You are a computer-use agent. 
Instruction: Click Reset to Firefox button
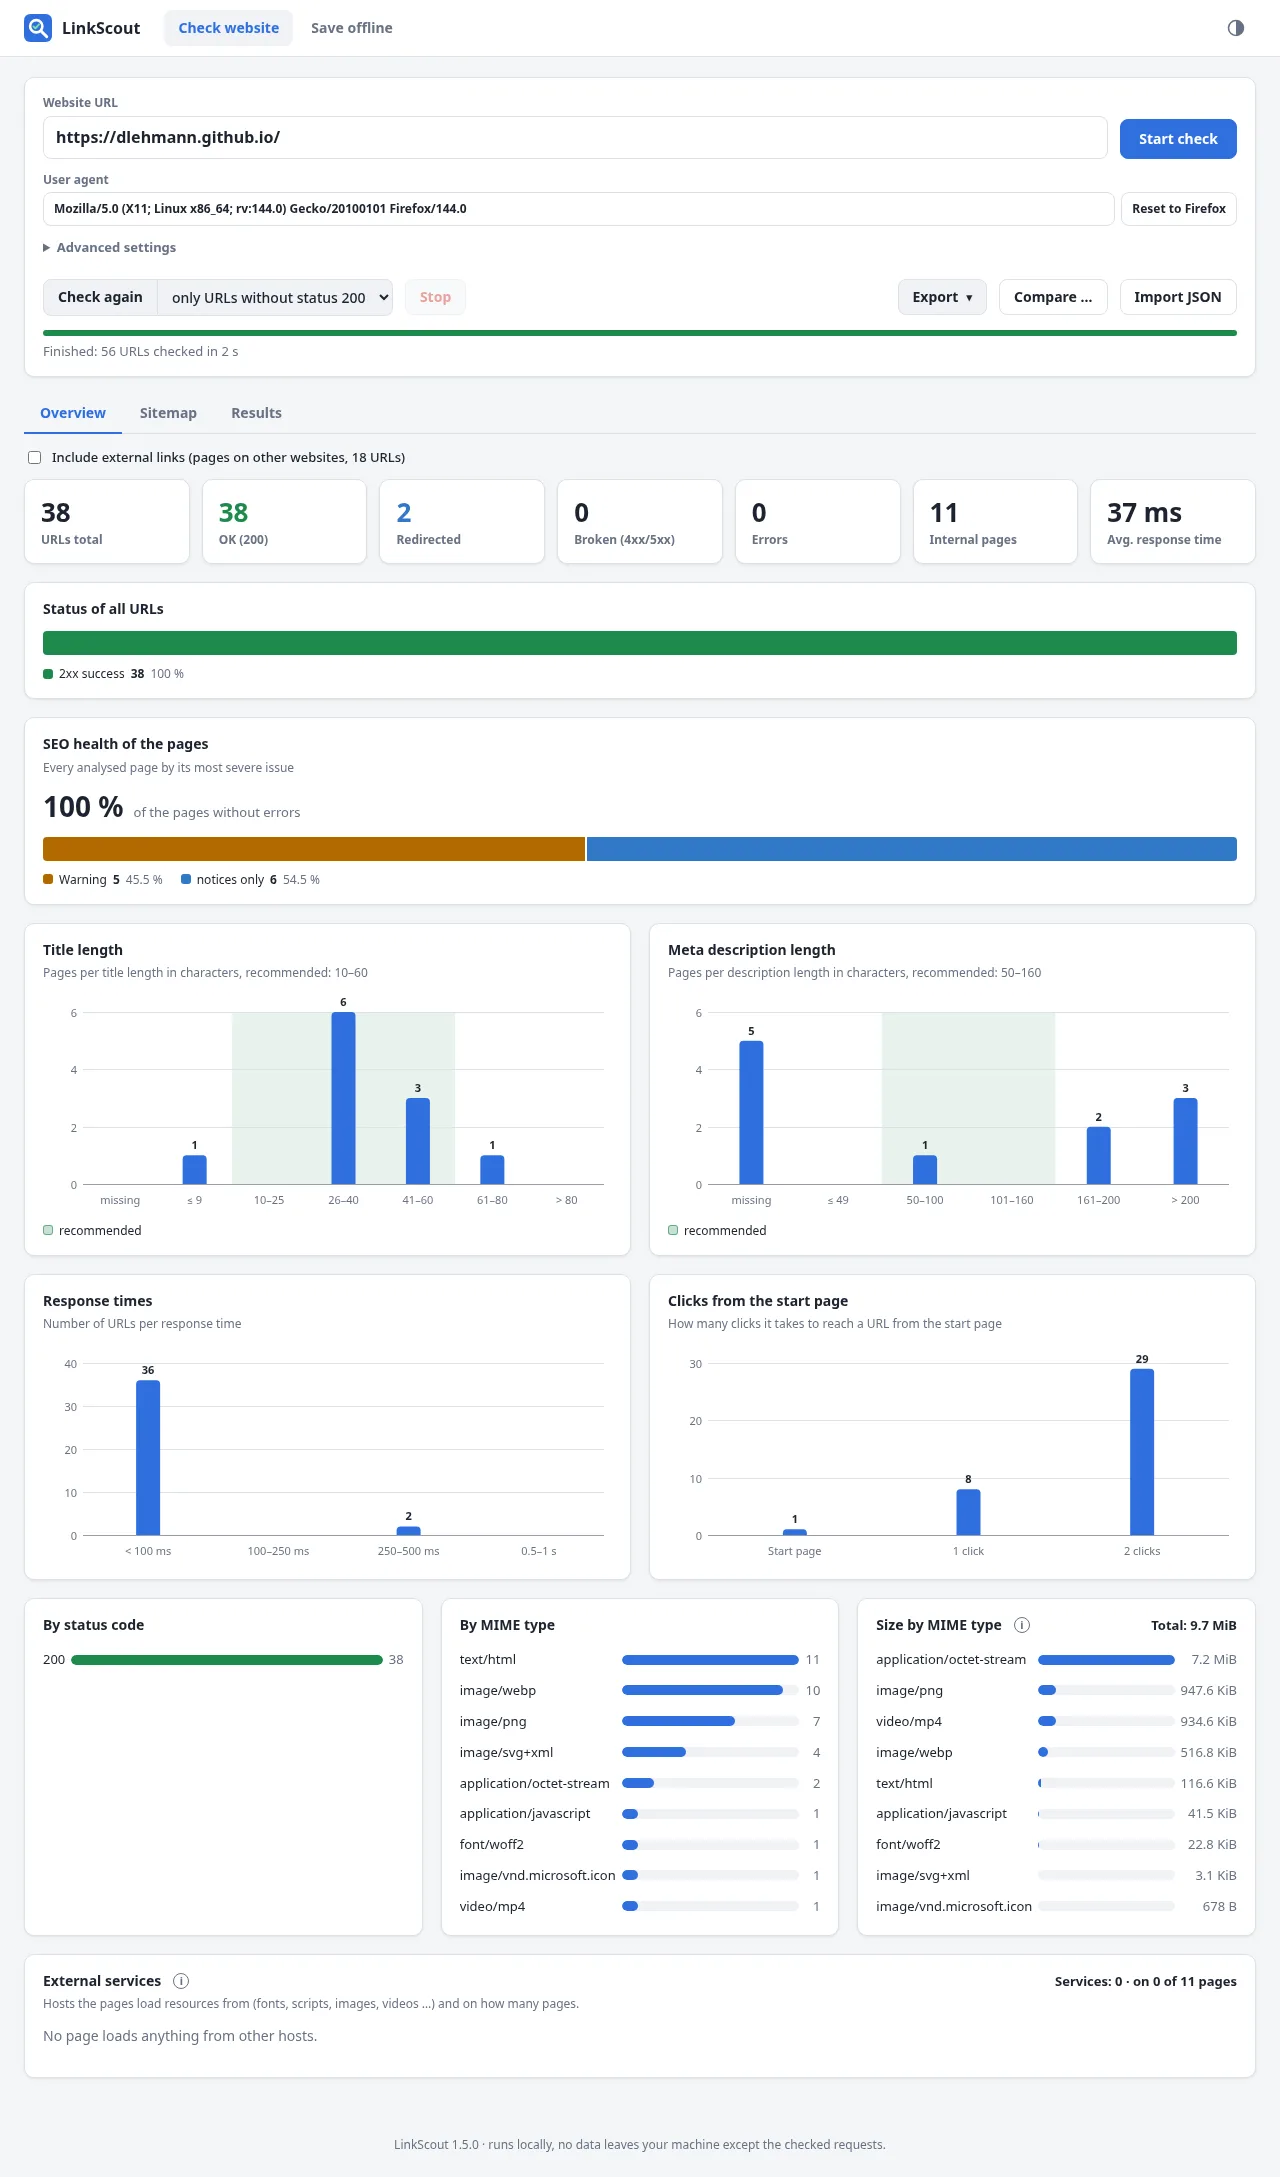pos(1179,209)
